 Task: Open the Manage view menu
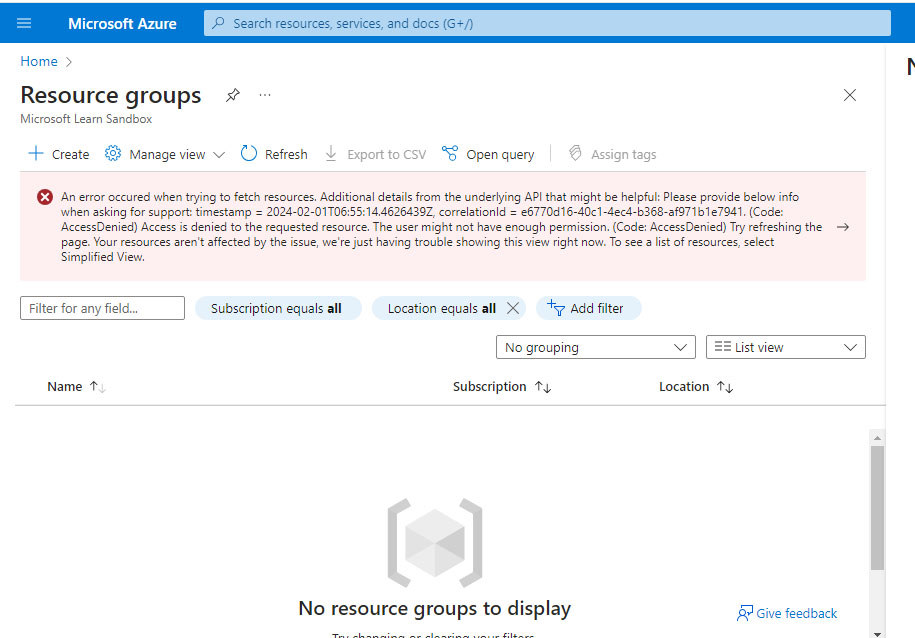coord(165,154)
